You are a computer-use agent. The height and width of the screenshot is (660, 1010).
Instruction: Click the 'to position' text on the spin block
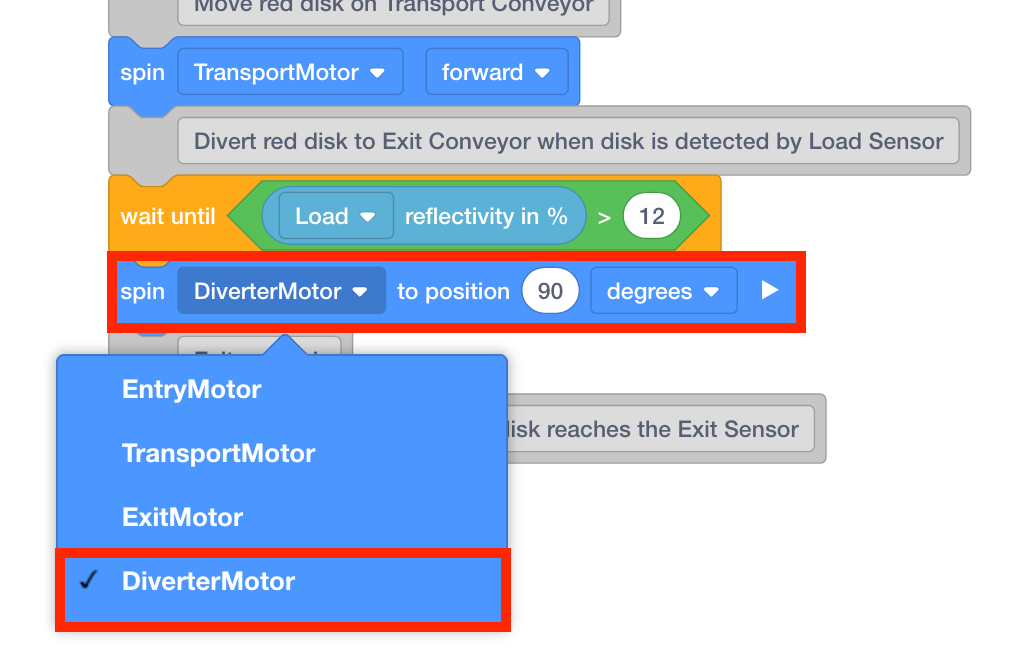click(x=453, y=292)
